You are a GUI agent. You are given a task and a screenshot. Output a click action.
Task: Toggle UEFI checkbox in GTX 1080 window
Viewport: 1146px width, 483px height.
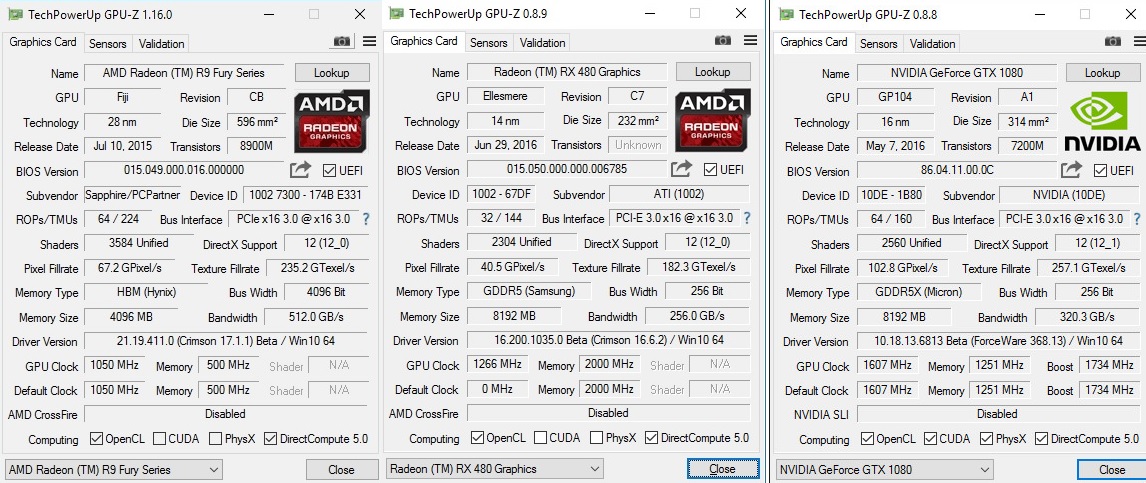point(1101,170)
